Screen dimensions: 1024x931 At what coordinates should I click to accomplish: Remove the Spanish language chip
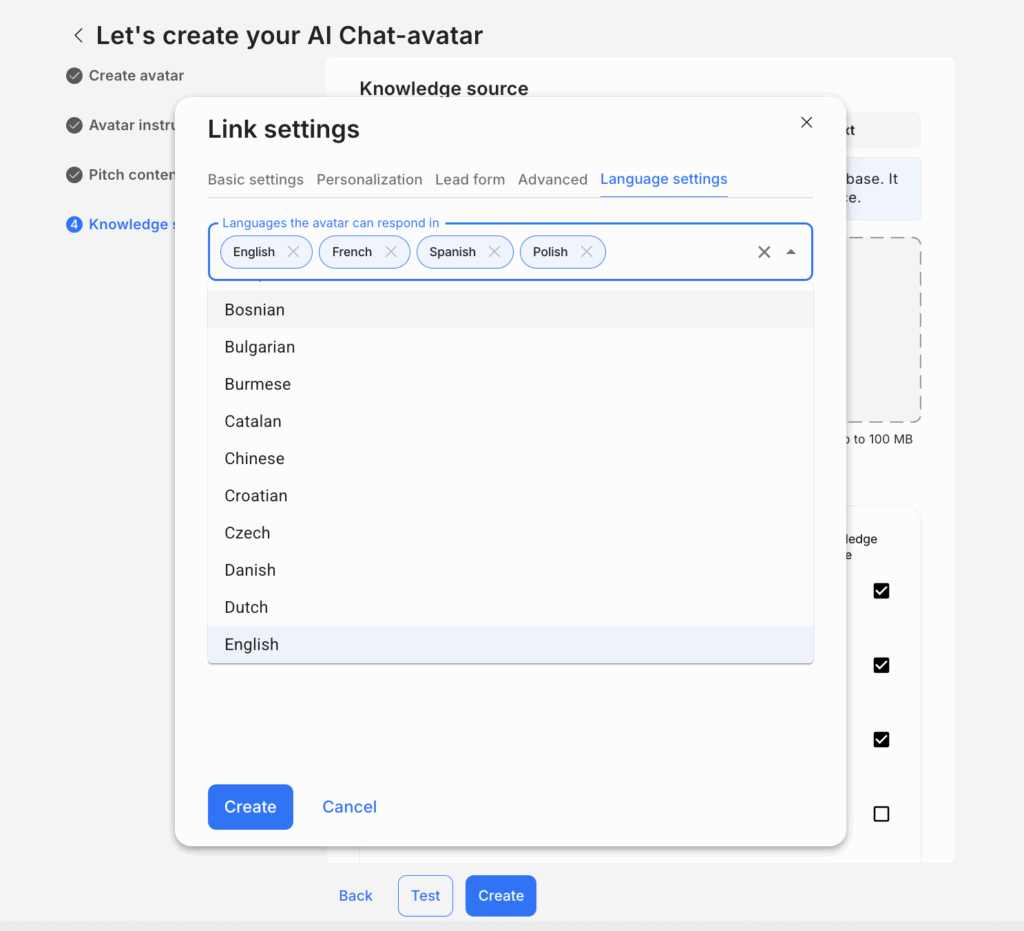tap(494, 252)
